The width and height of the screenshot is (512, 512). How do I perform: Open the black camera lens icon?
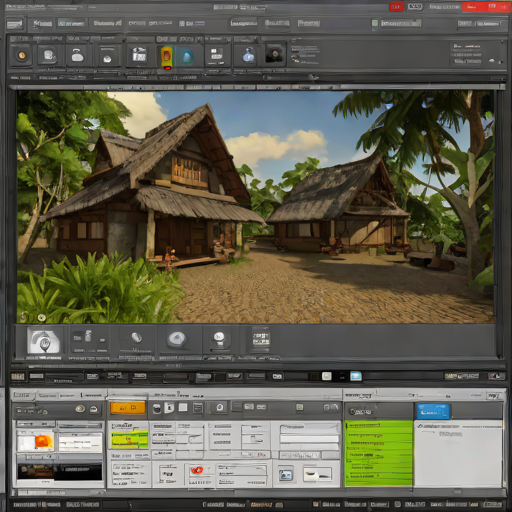[x=275, y=54]
